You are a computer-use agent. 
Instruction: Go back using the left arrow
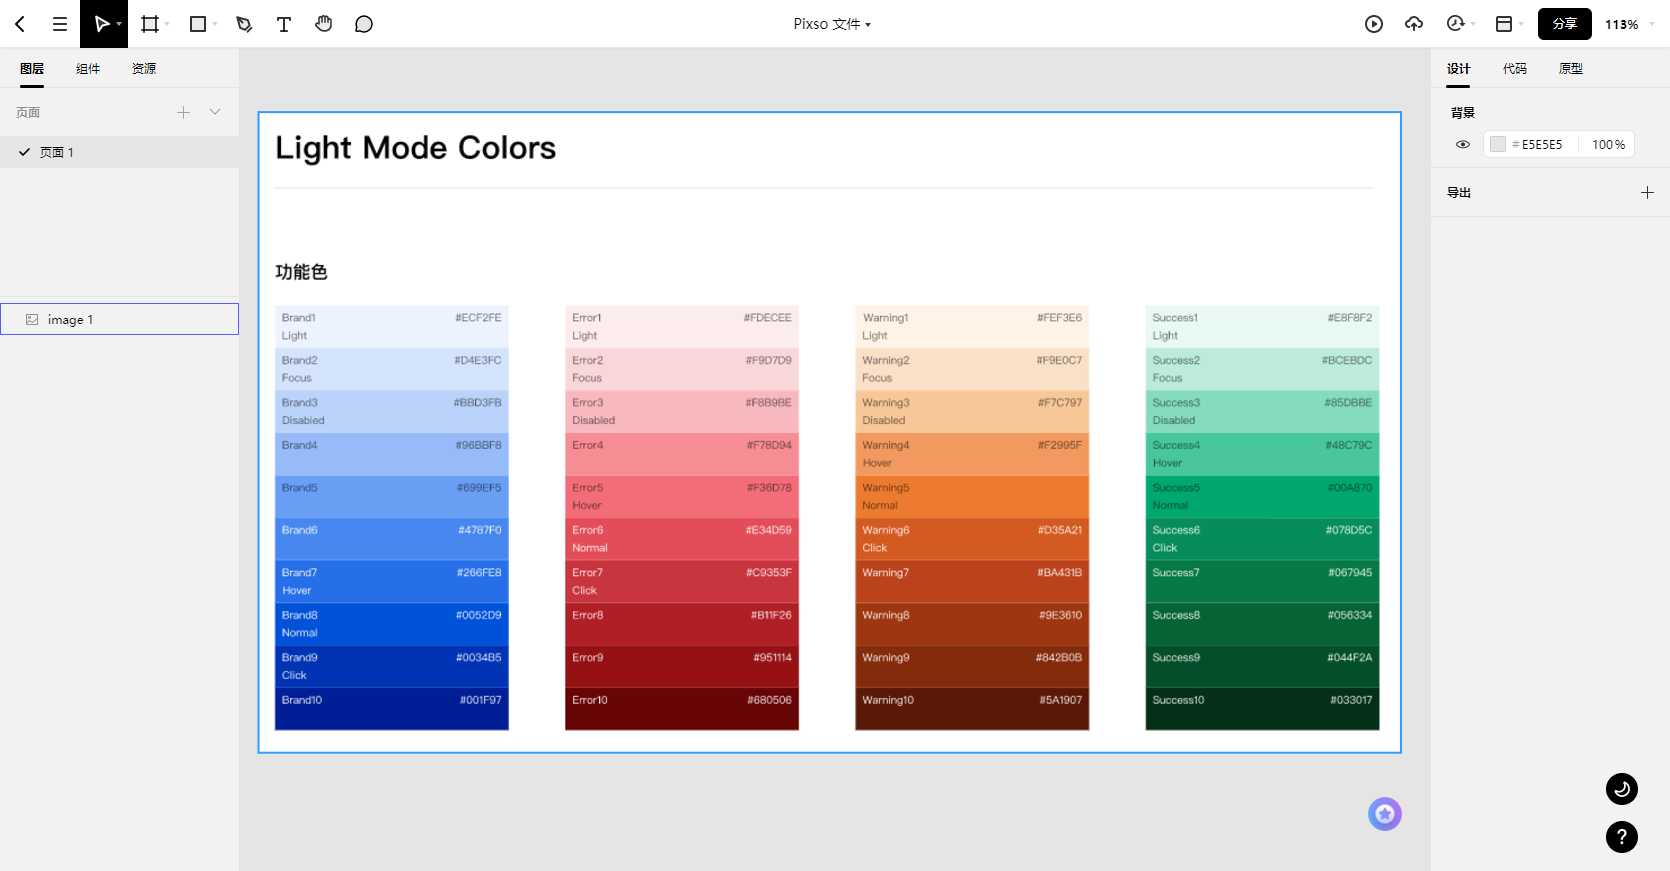point(20,24)
